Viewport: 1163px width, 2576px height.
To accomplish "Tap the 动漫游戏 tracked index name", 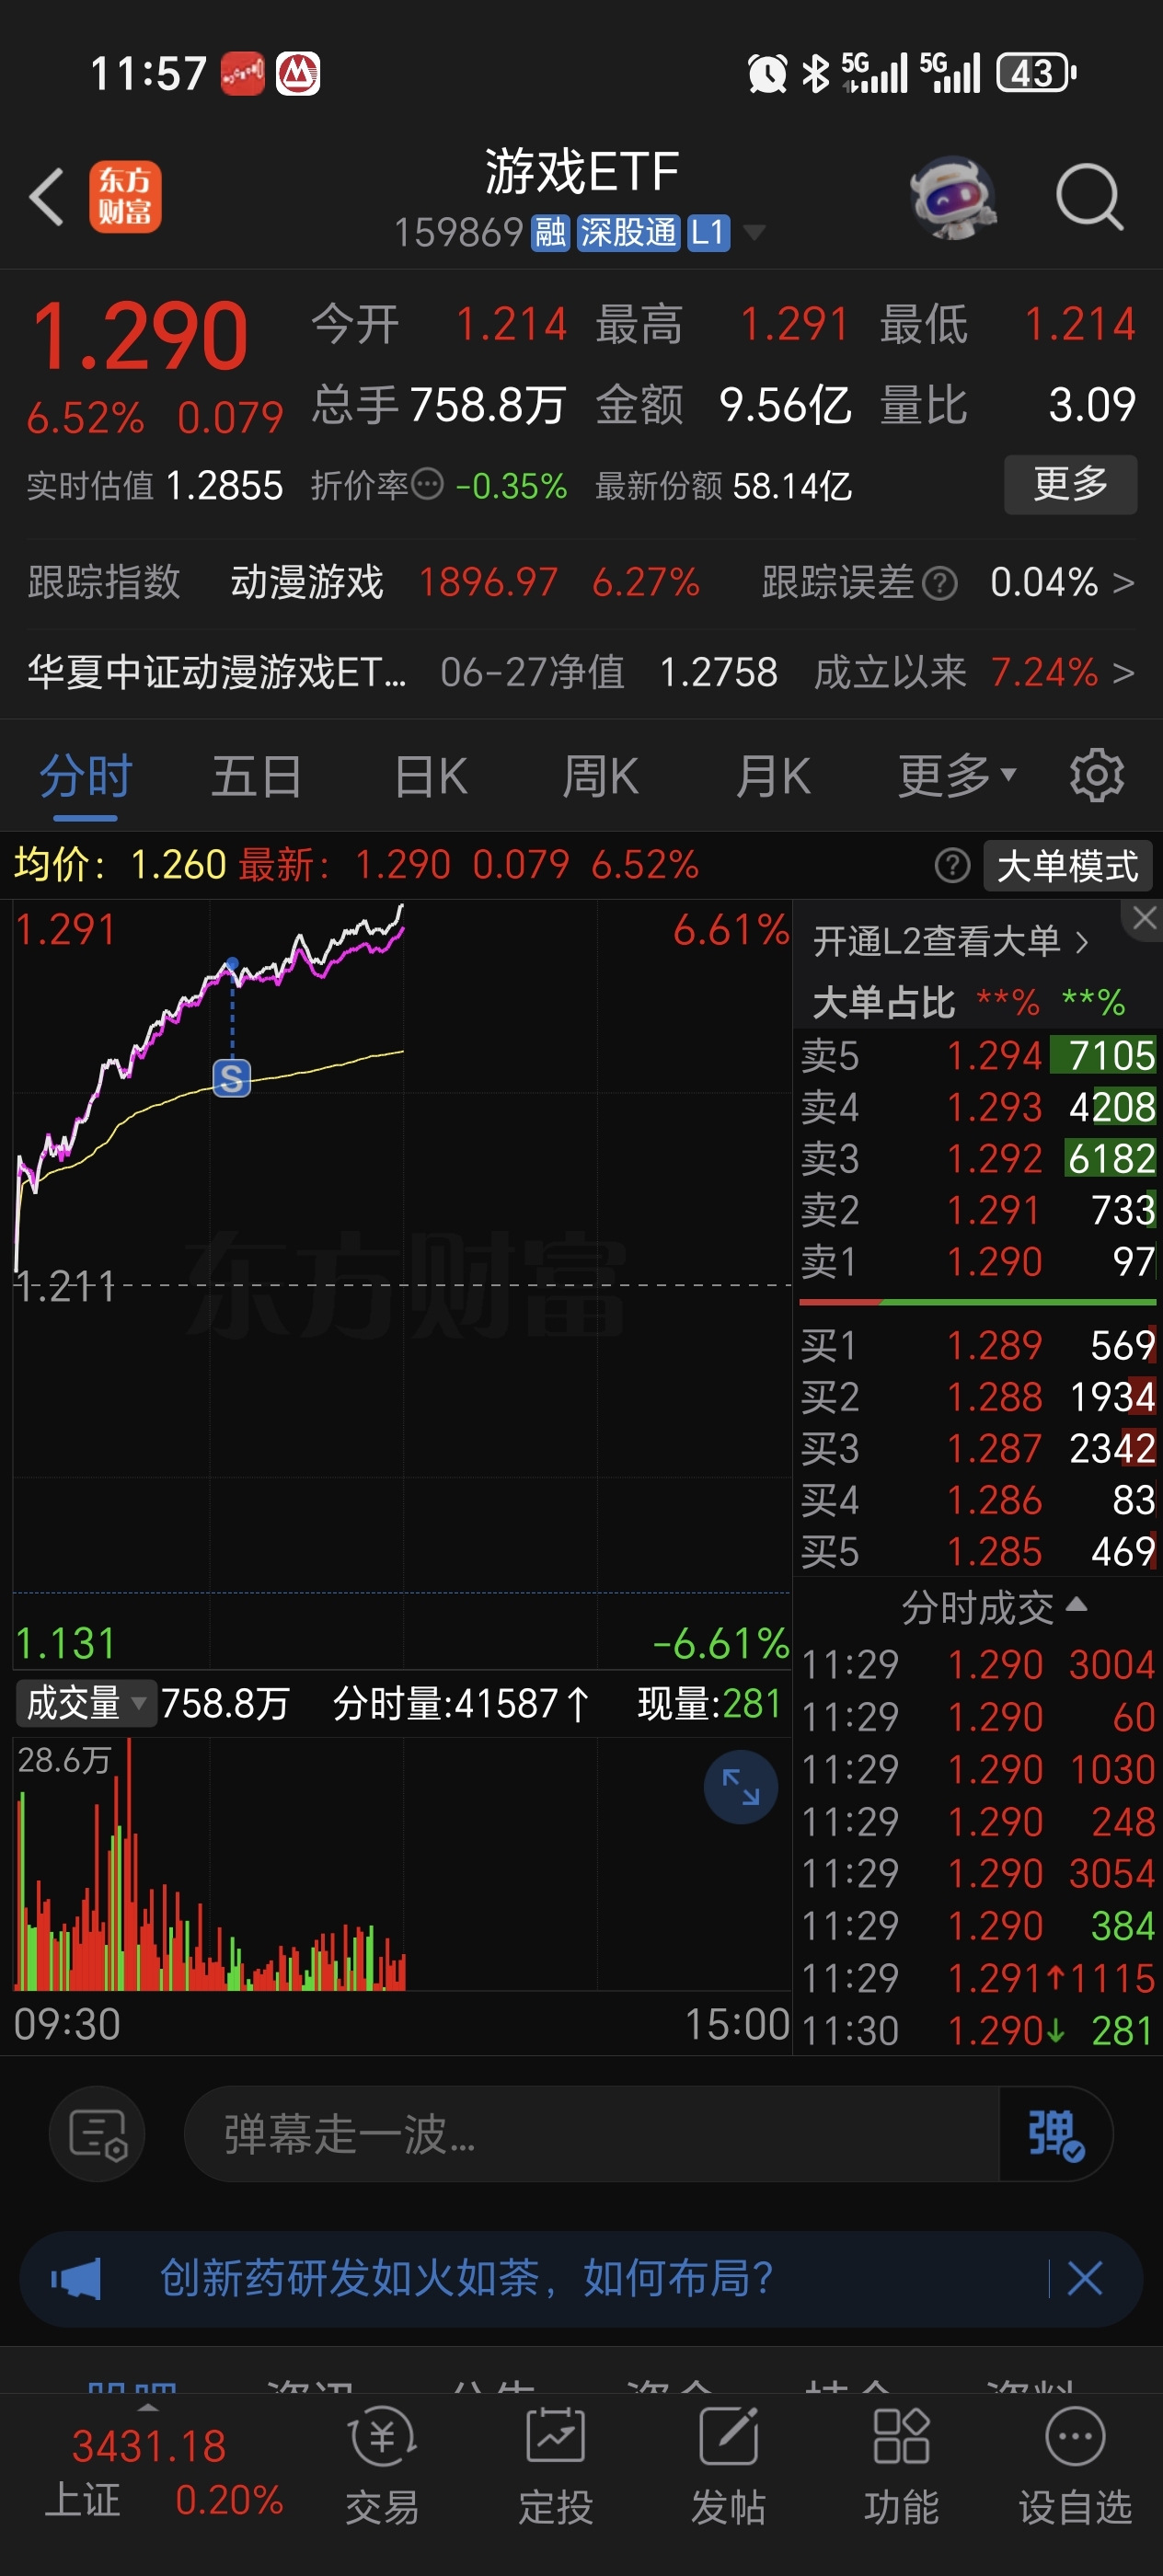I will pyautogui.click(x=307, y=583).
